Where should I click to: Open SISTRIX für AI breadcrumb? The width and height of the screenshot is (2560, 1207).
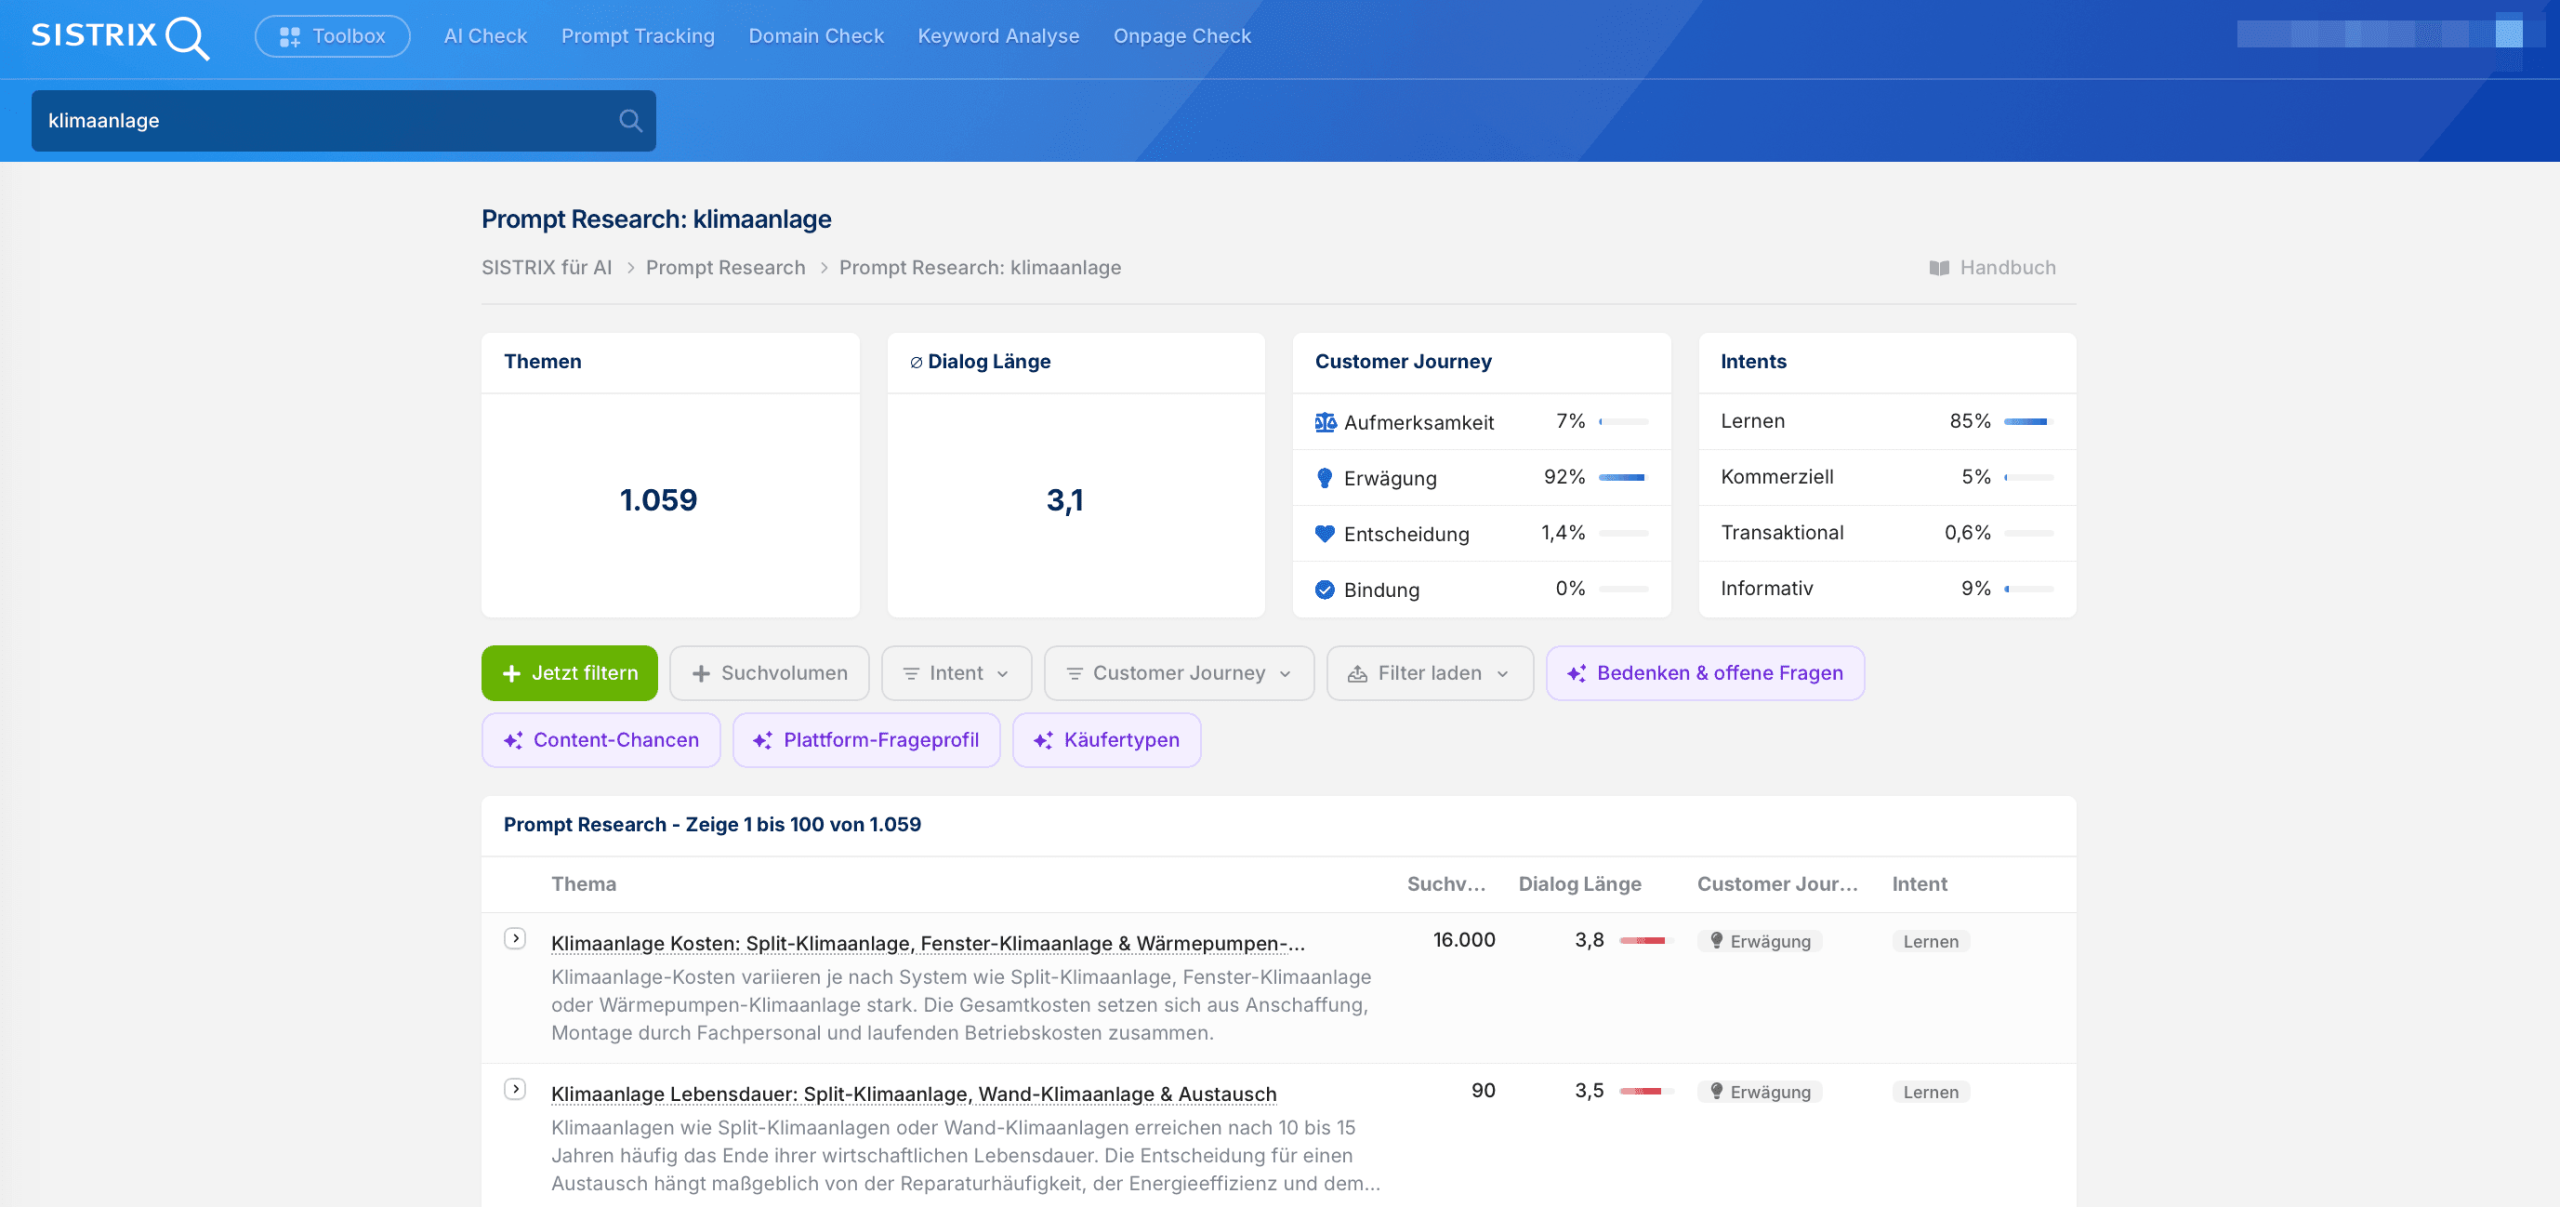(547, 267)
